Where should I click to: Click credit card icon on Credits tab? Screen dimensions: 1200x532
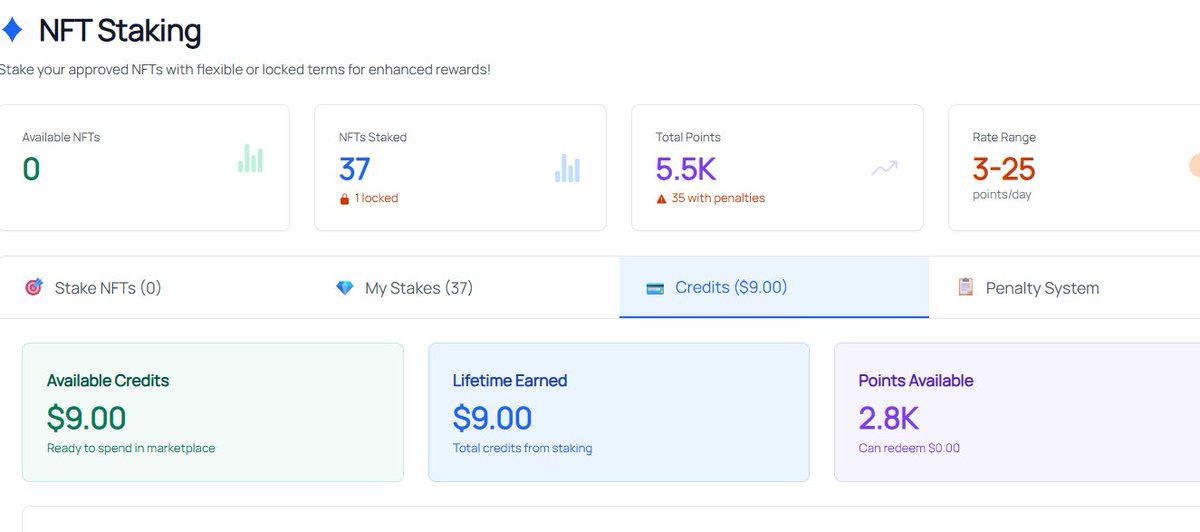(656, 288)
